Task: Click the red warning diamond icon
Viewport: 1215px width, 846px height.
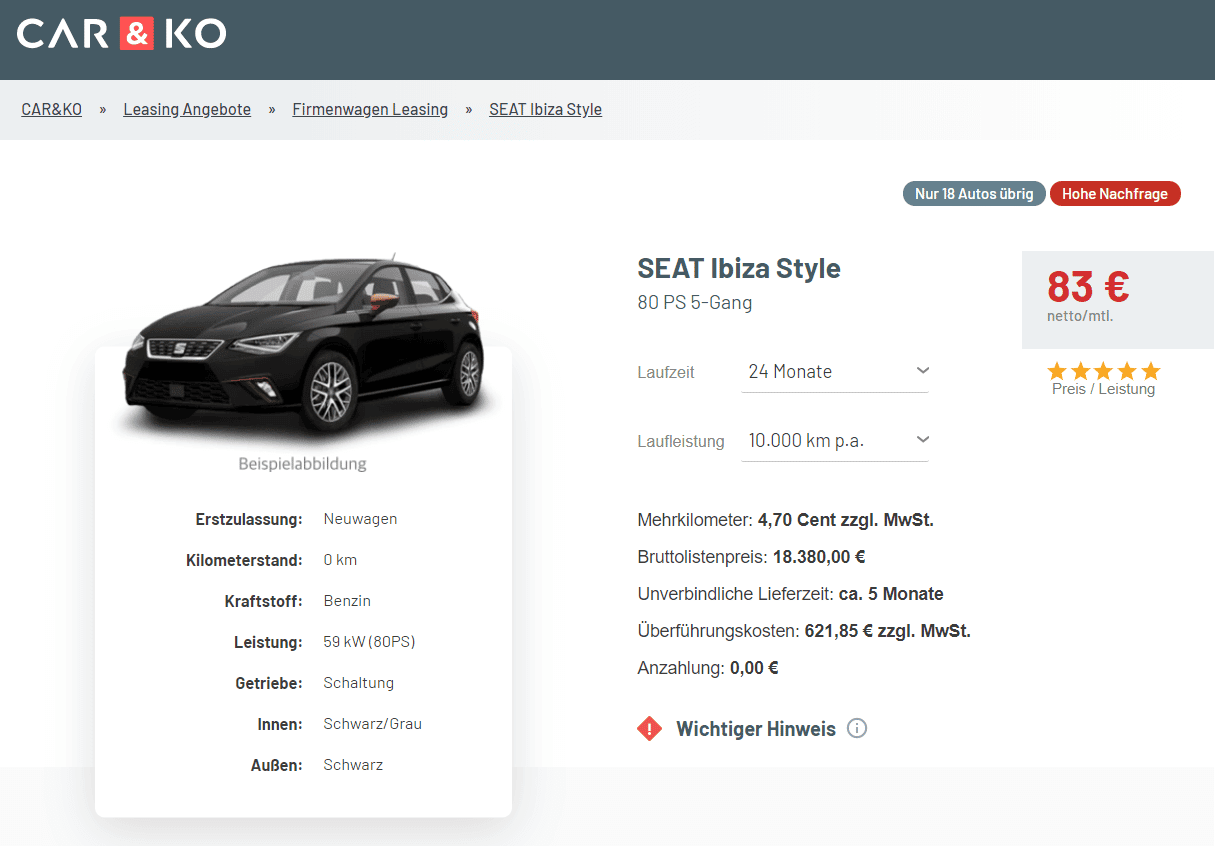Action: tap(649, 728)
